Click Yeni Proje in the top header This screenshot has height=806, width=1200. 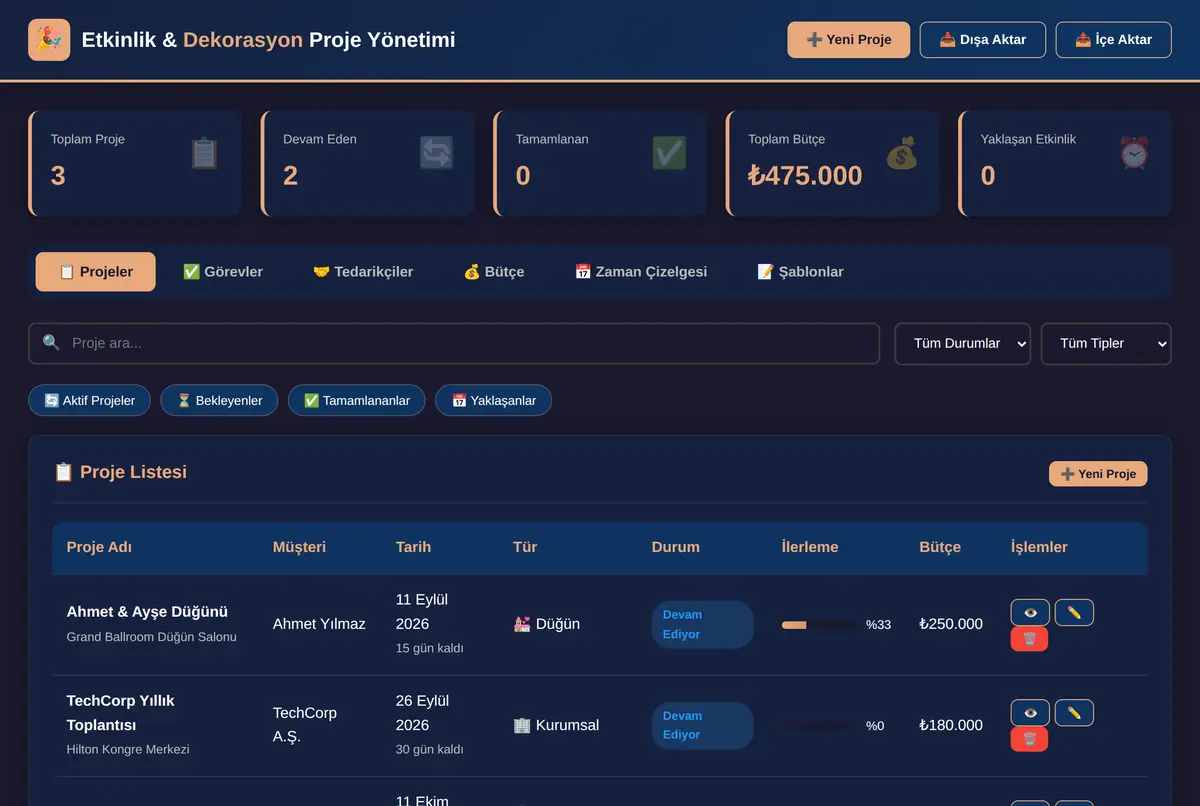pyautogui.click(x=849, y=40)
